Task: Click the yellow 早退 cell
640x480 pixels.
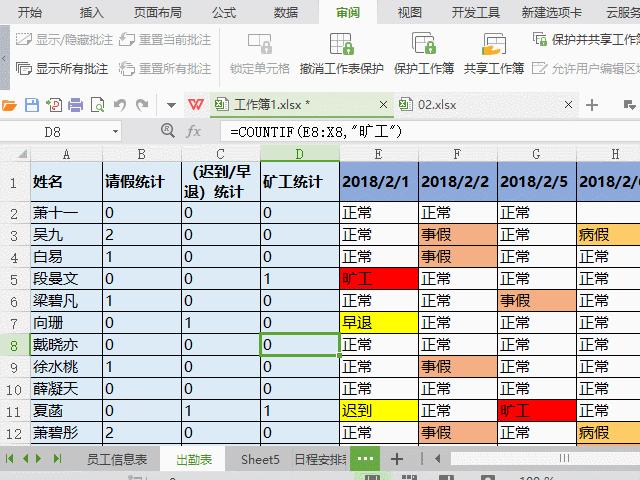Action: point(379,323)
